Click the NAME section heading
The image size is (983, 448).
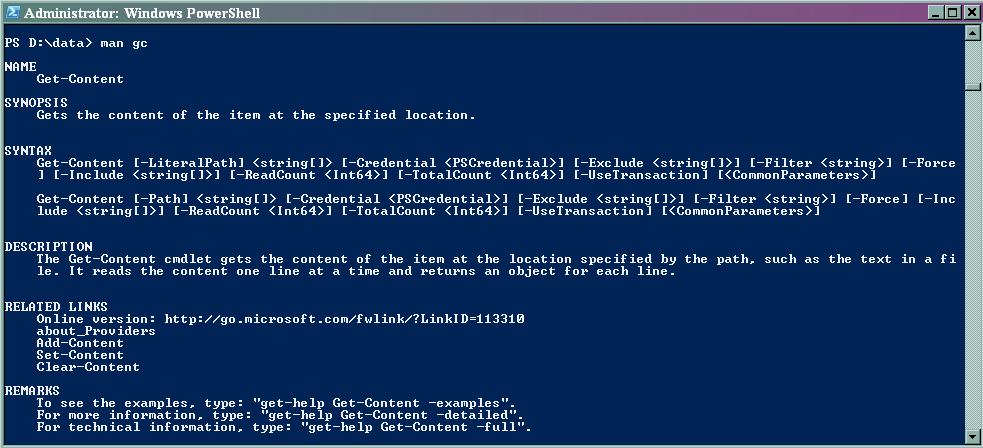coord(20,66)
